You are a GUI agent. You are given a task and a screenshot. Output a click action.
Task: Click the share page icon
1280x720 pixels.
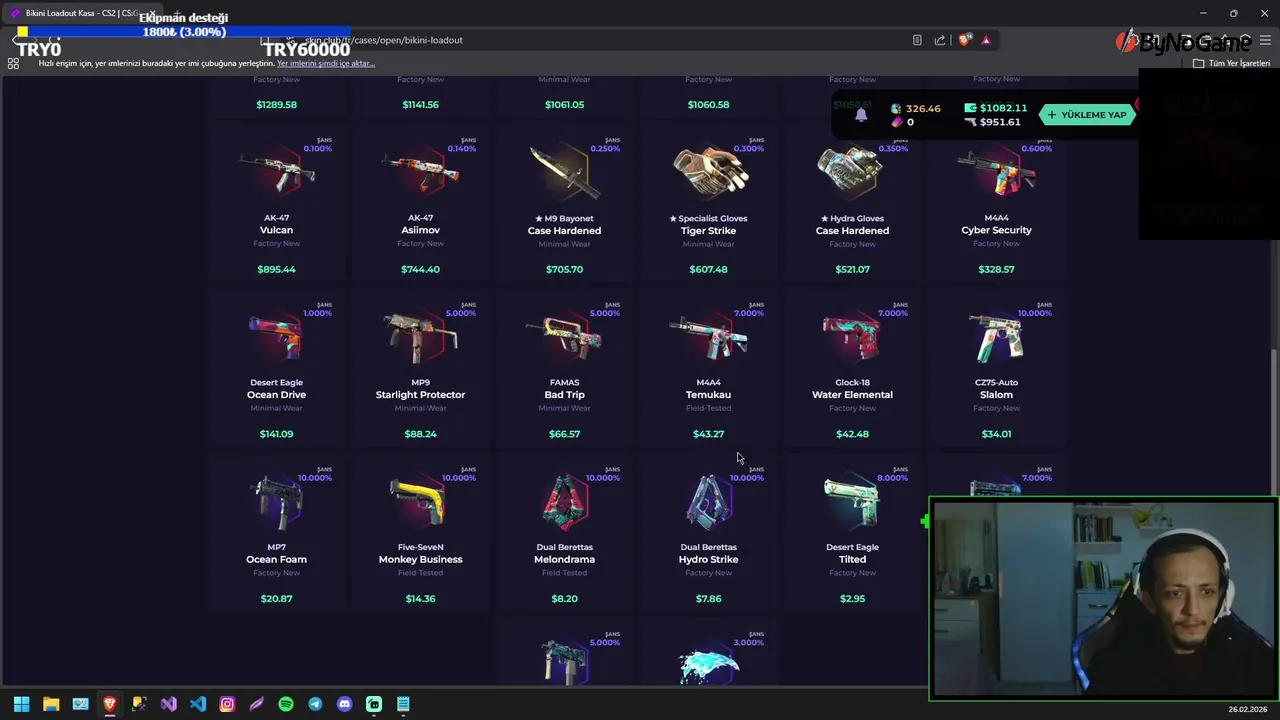(940, 40)
